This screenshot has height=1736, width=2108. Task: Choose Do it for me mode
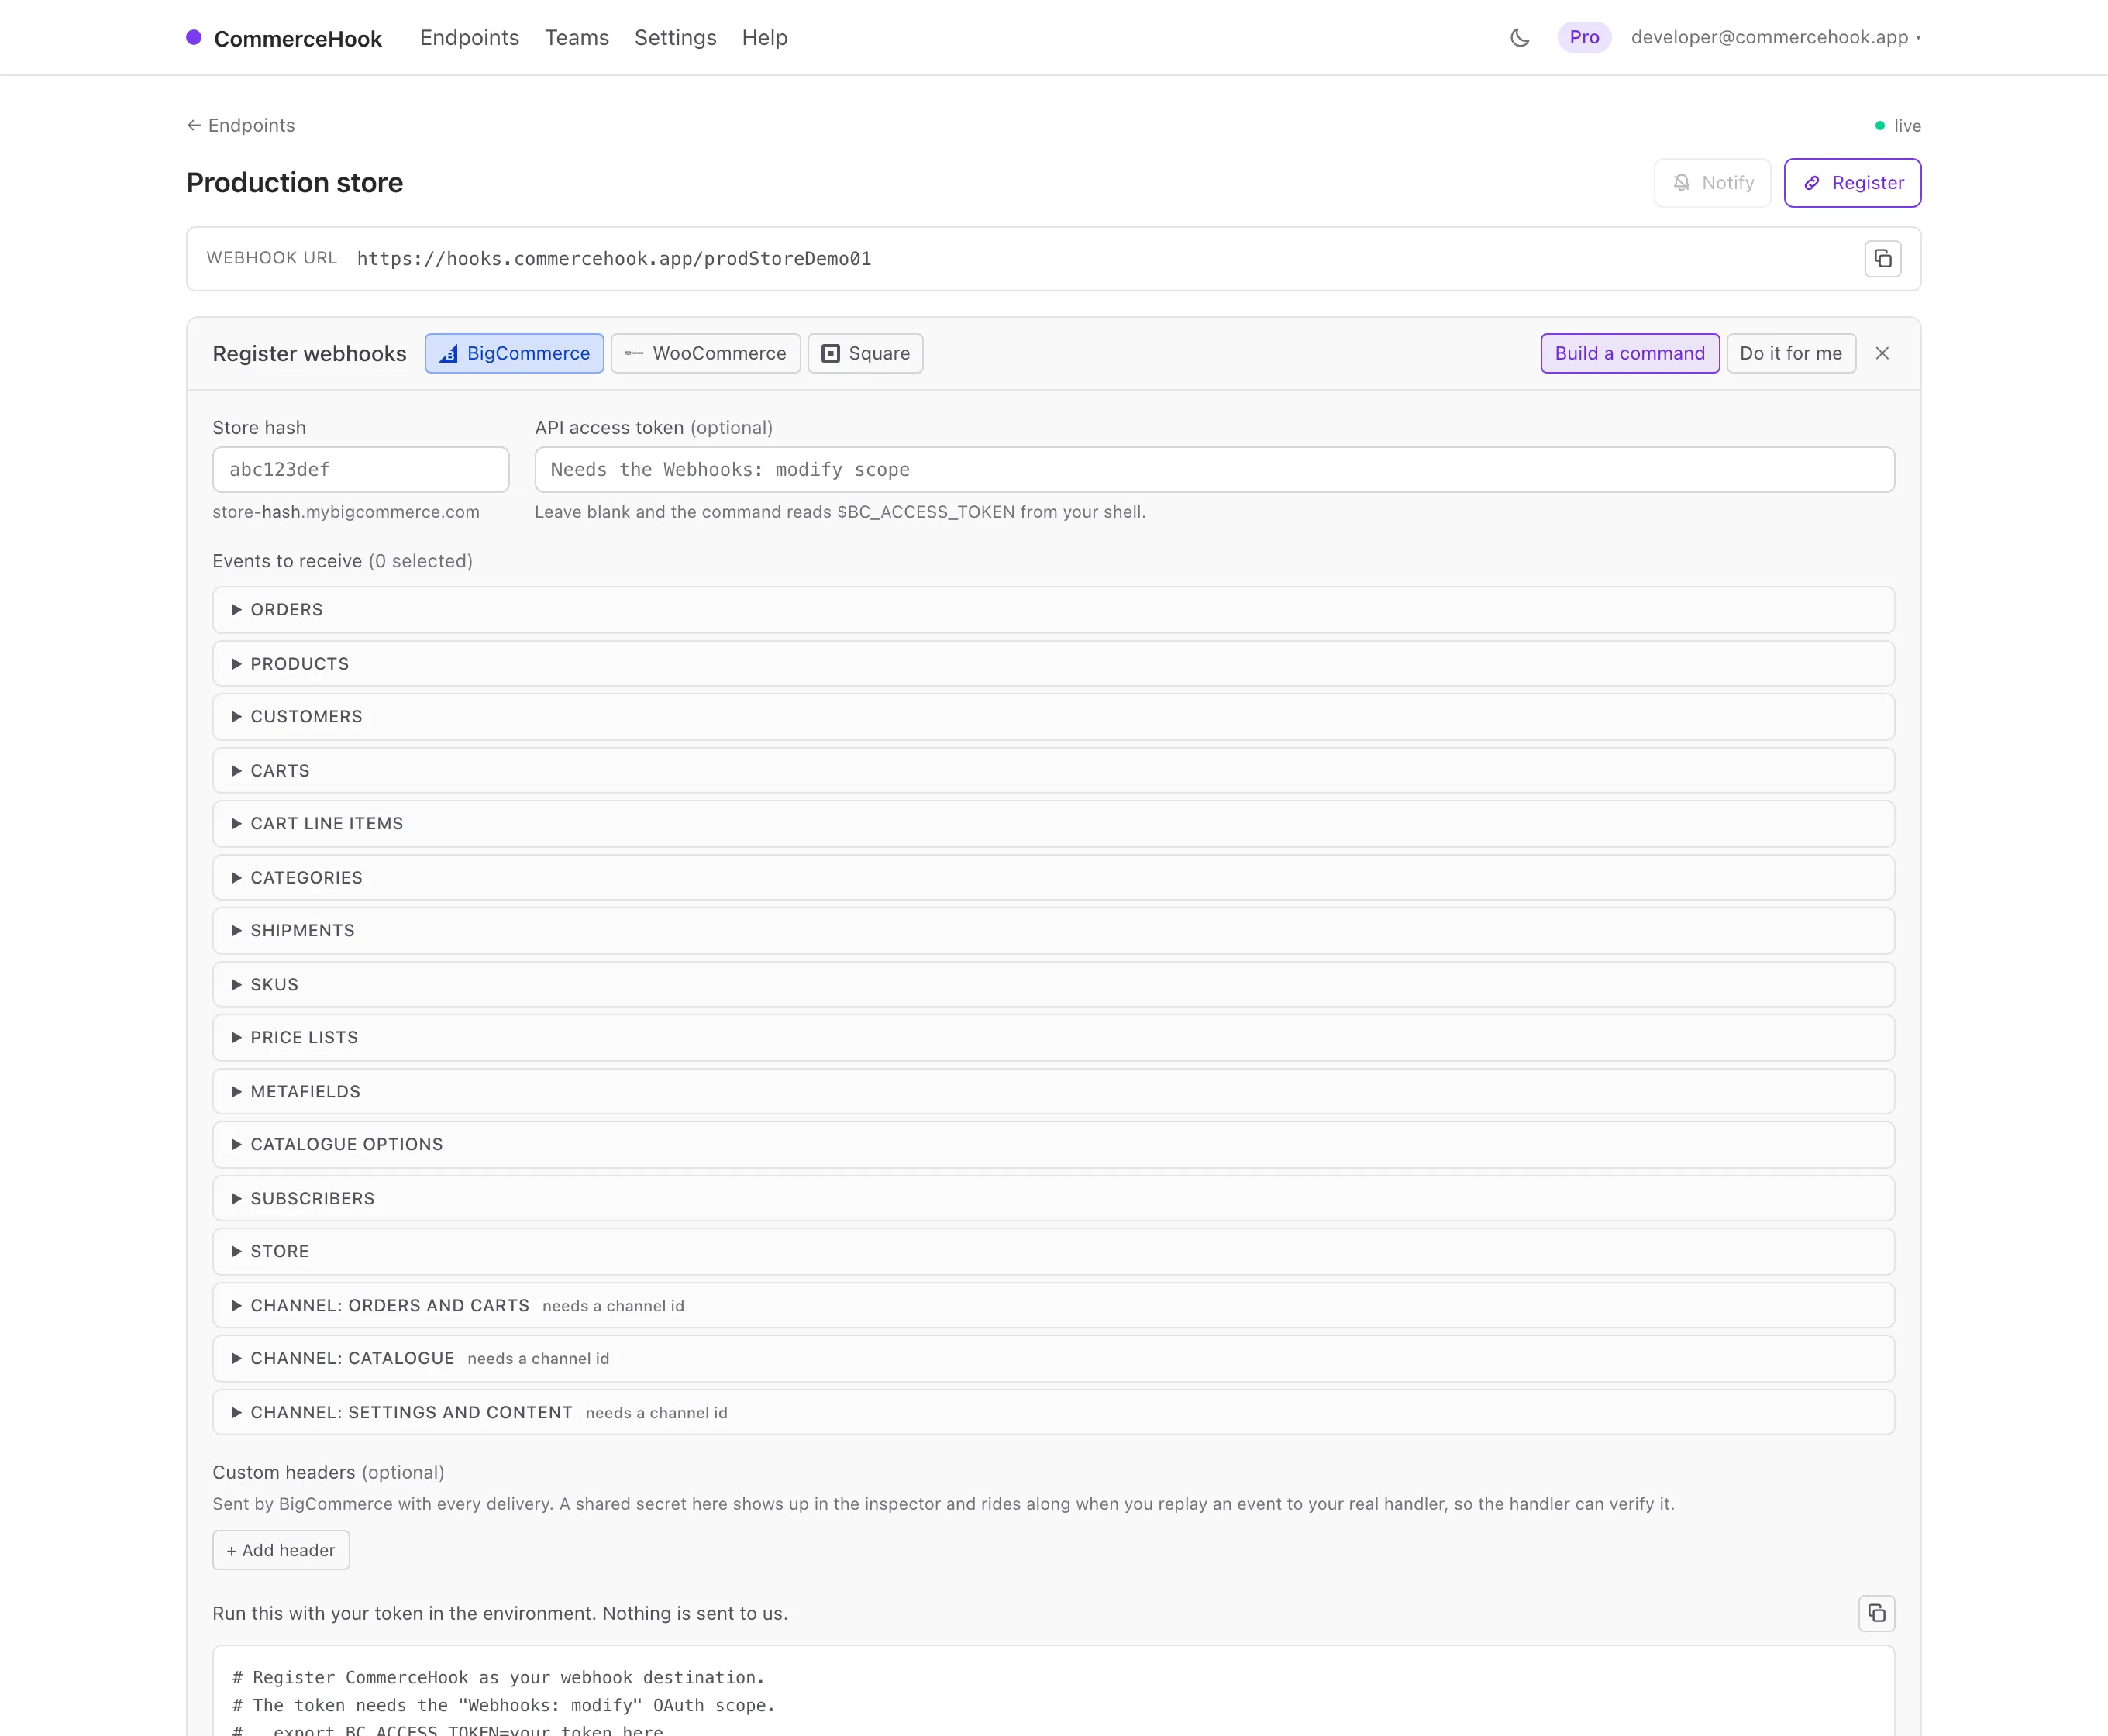pyautogui.click(x=1790, y=353)
